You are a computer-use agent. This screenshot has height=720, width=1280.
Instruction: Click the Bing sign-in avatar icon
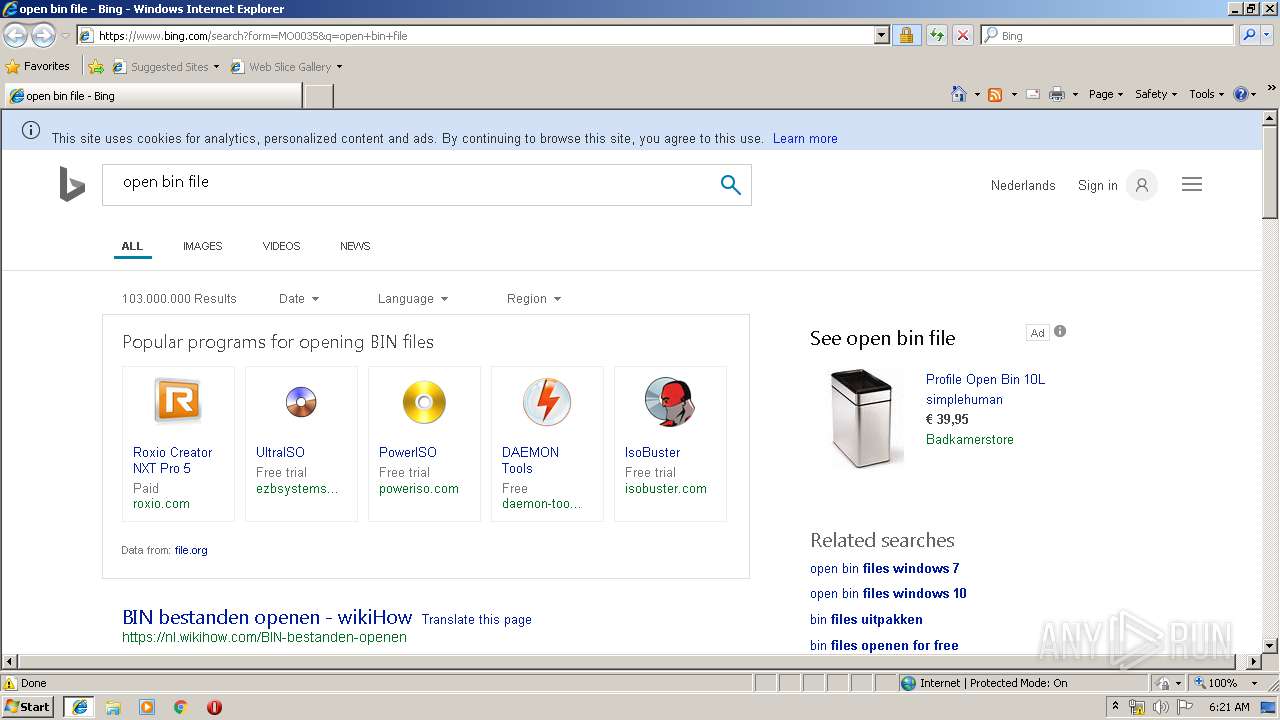coord(1142,185)
